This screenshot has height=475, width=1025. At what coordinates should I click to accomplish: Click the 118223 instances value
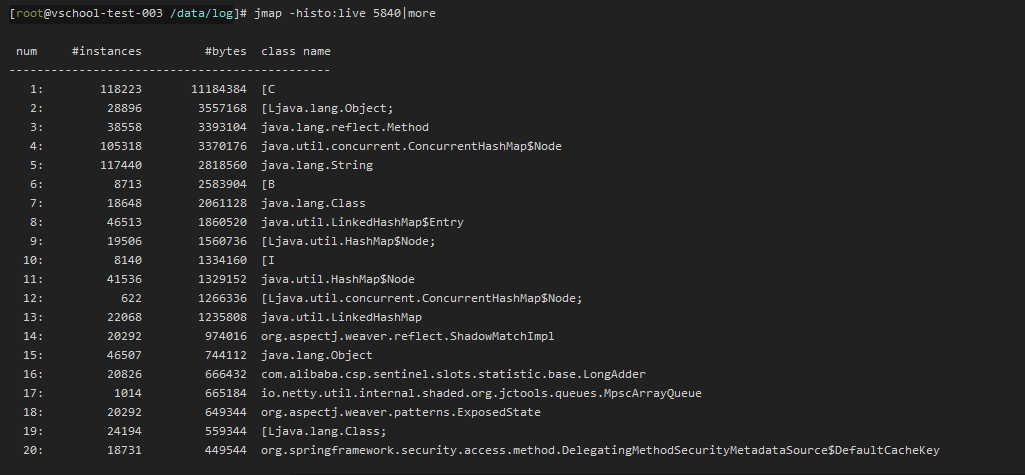pos(121,89)
